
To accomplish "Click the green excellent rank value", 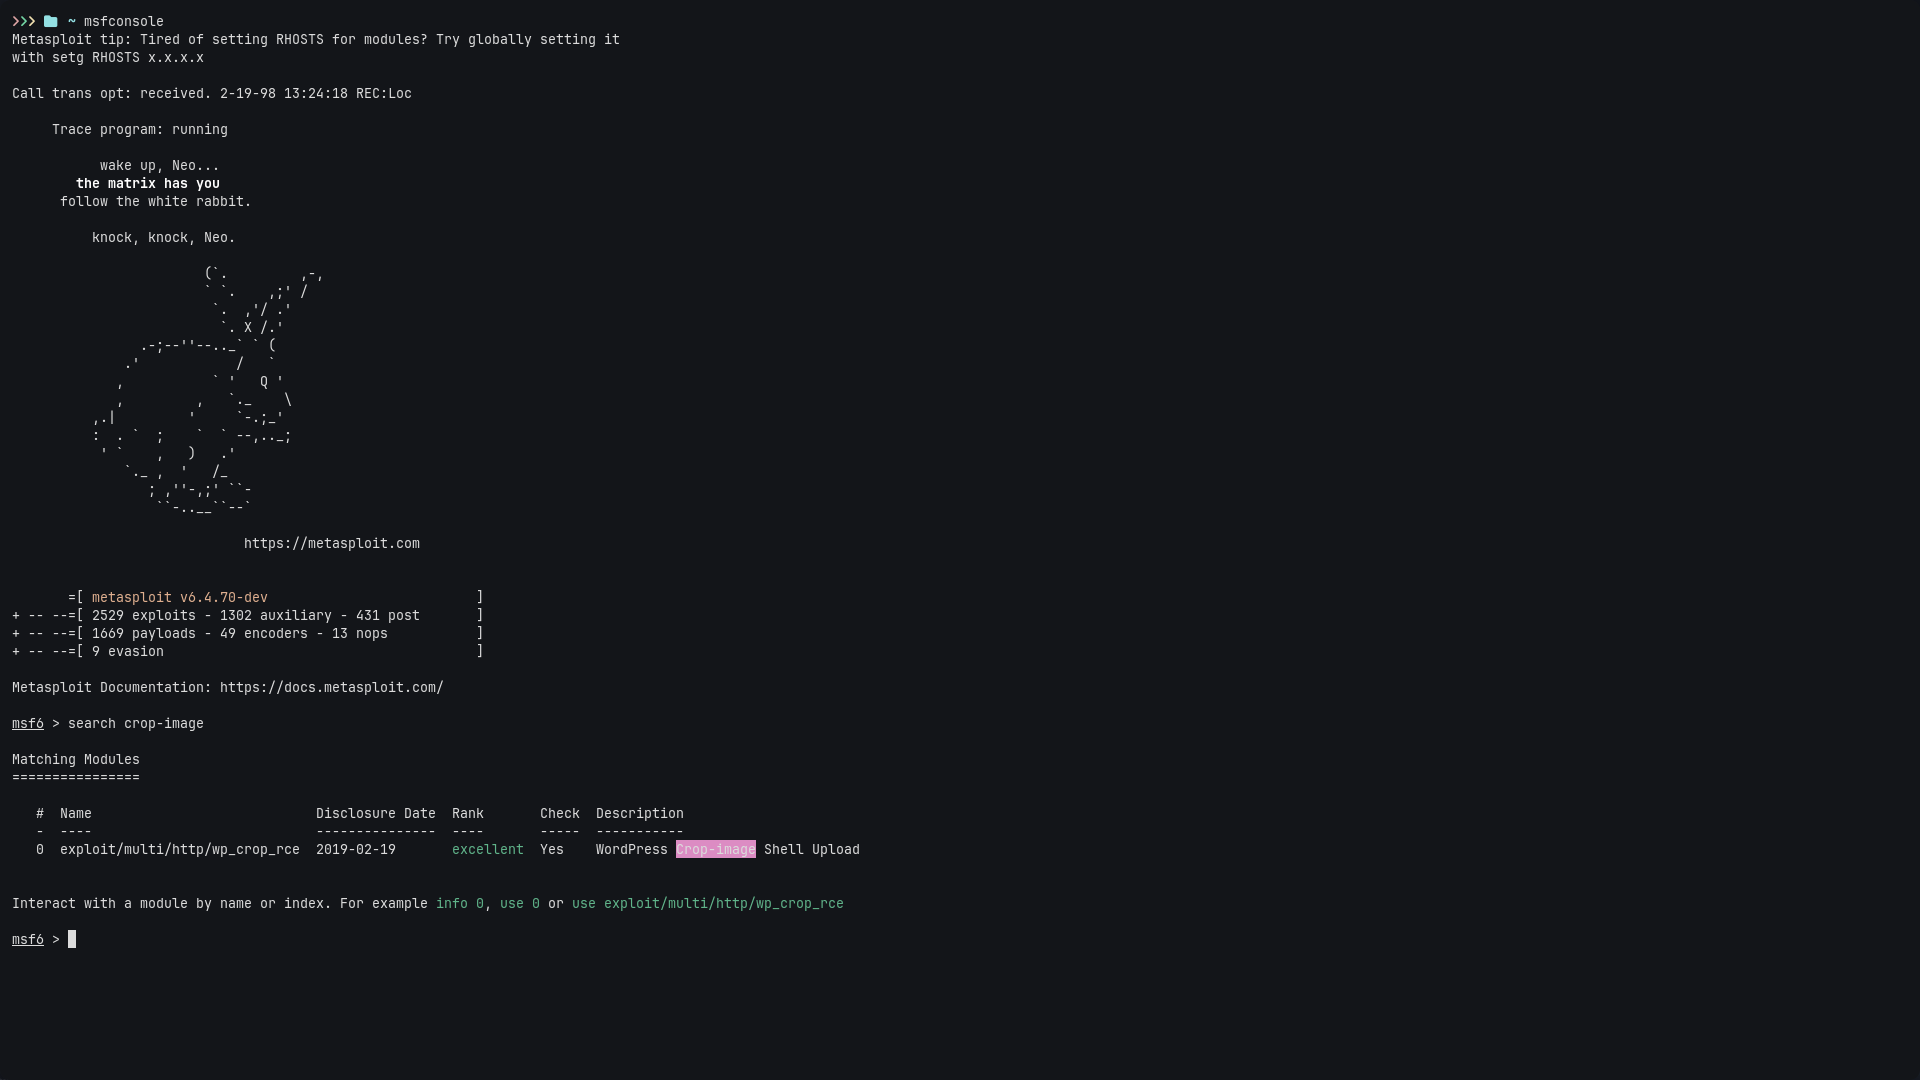I will (487, 850).
